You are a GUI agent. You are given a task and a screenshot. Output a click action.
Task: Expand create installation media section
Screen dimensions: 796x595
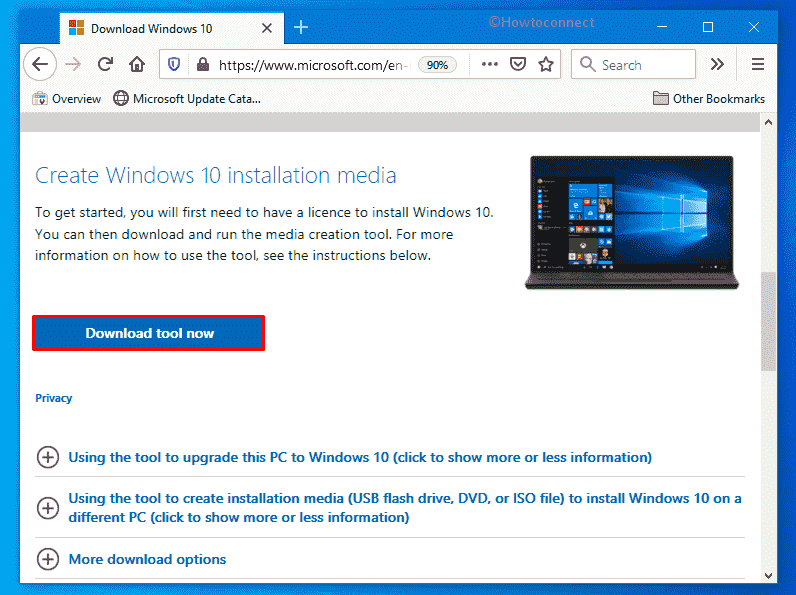point(405,508)
